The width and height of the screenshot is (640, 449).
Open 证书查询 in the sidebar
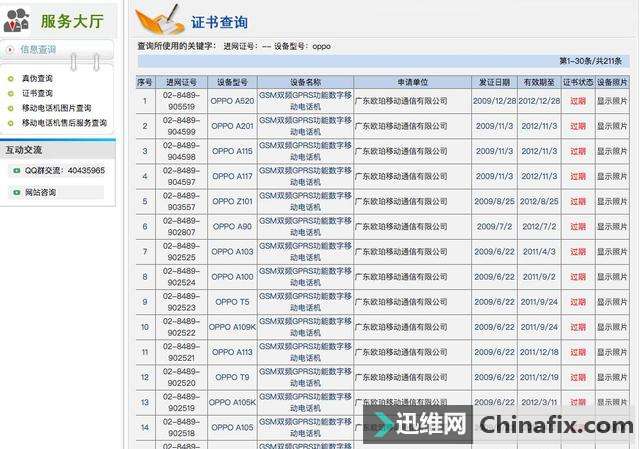point(37,93)
